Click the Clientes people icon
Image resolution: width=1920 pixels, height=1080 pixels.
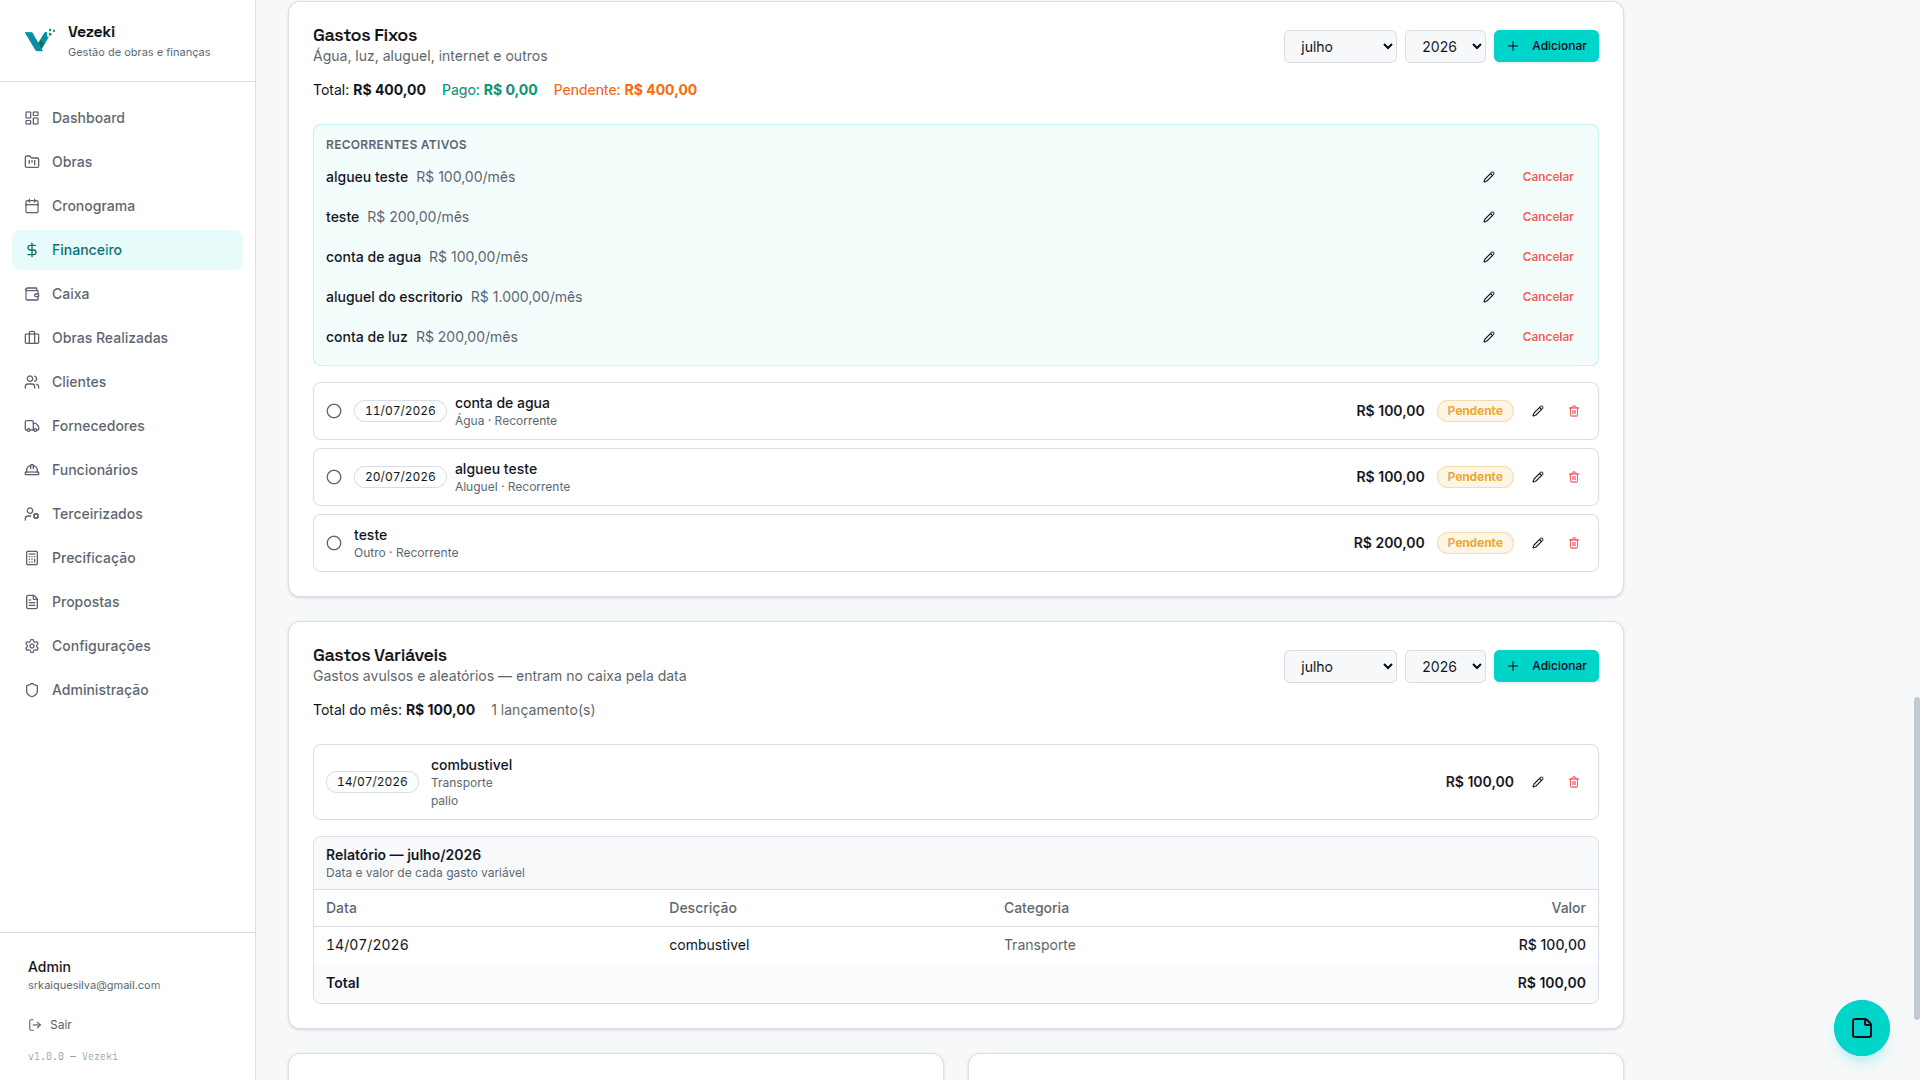click(x=32, y=382)
